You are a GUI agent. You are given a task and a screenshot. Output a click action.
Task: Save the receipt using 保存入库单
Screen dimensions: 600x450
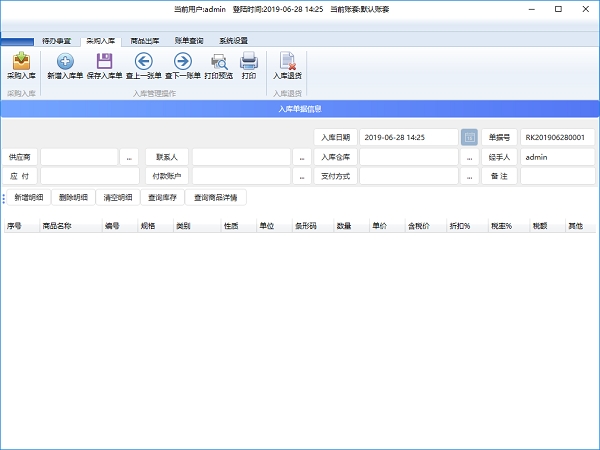[104, 66]
